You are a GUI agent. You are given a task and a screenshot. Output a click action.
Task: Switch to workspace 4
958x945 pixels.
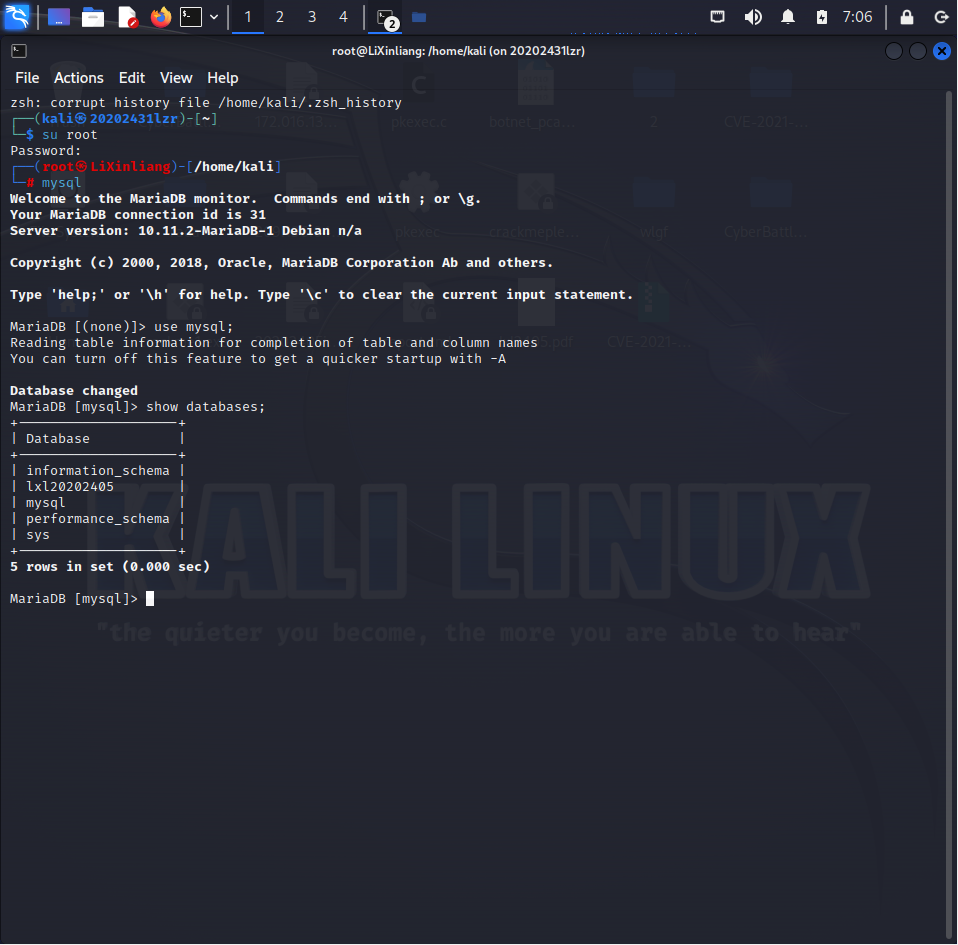pos(343,17)
